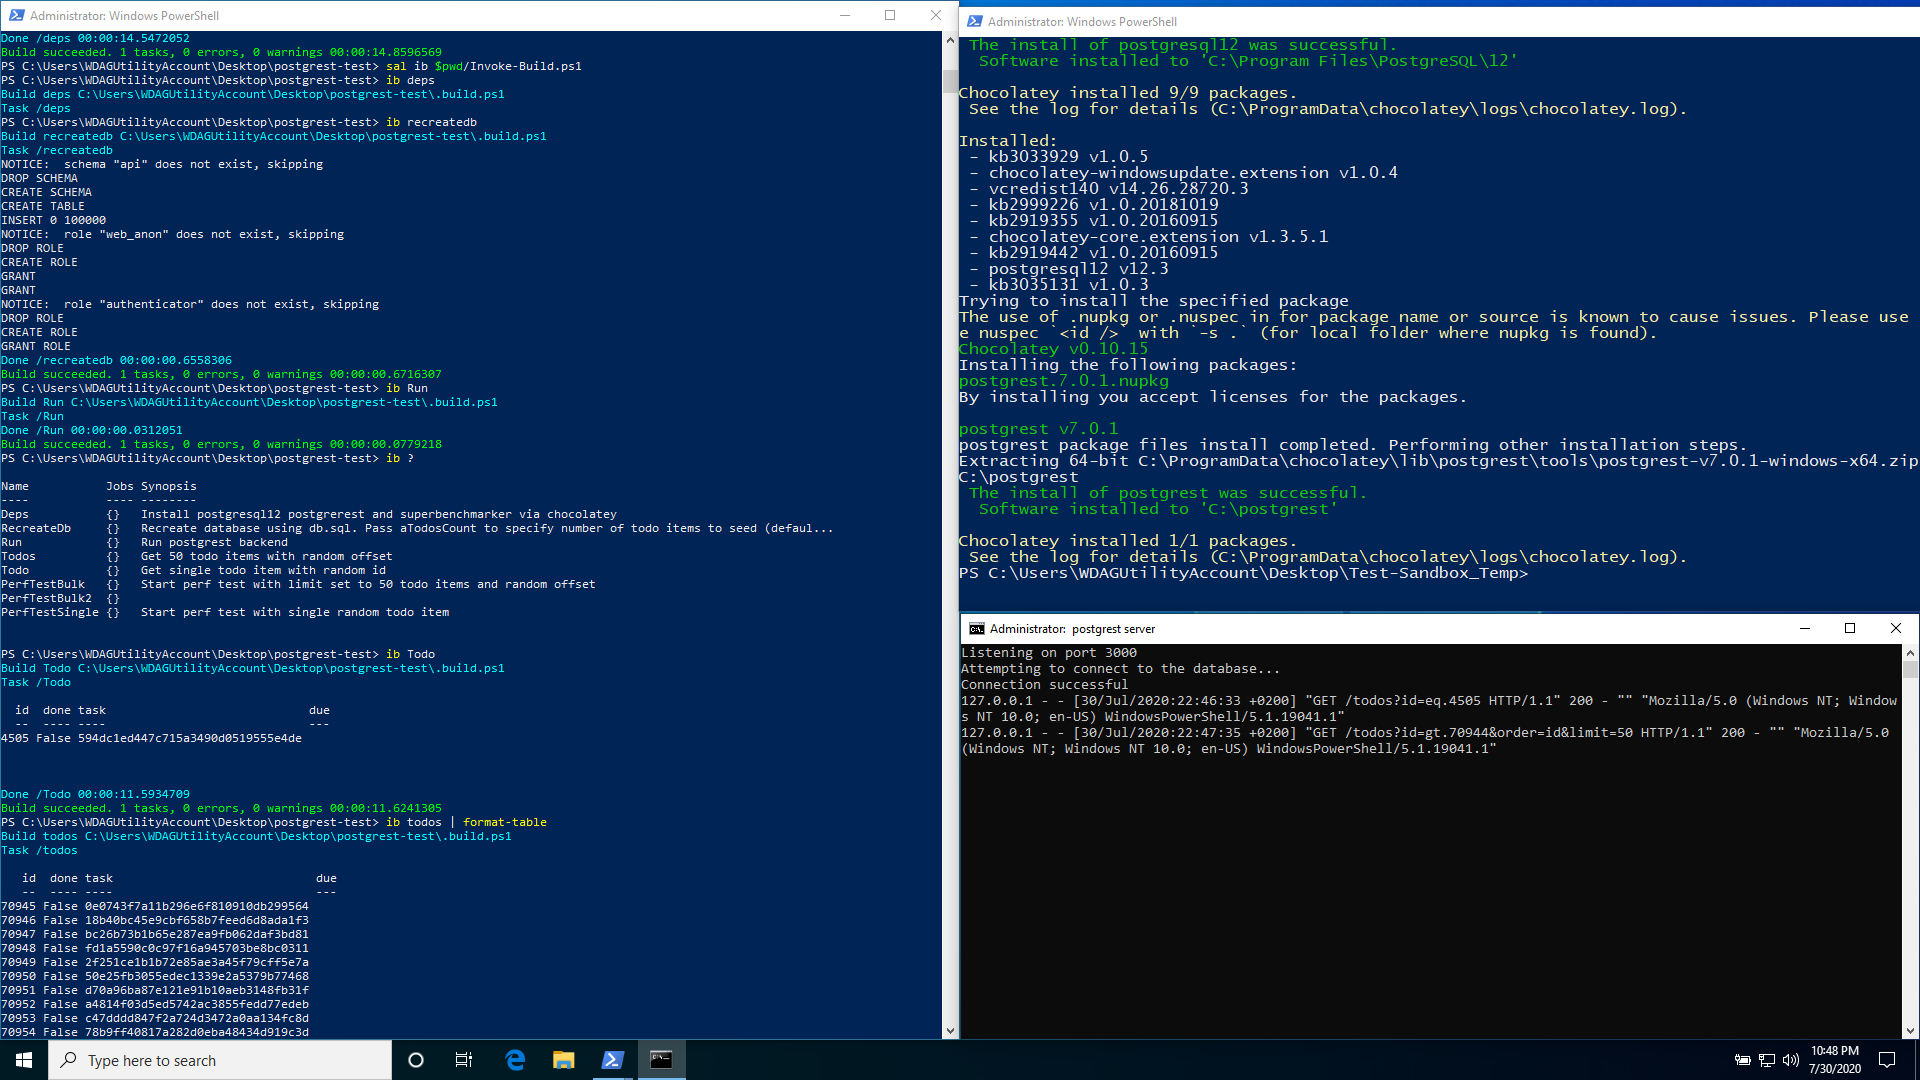Click the right PowerShell window's title bar icon

click(x=974, y=21)
